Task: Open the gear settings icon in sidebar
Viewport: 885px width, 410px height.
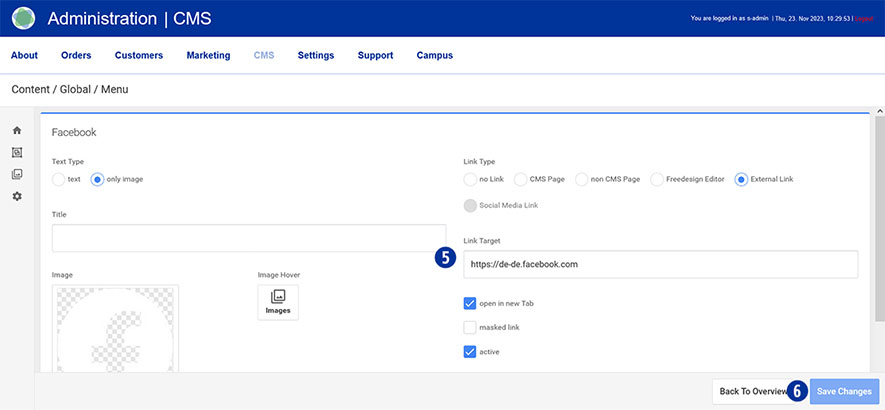Action: tap(17, 197)
